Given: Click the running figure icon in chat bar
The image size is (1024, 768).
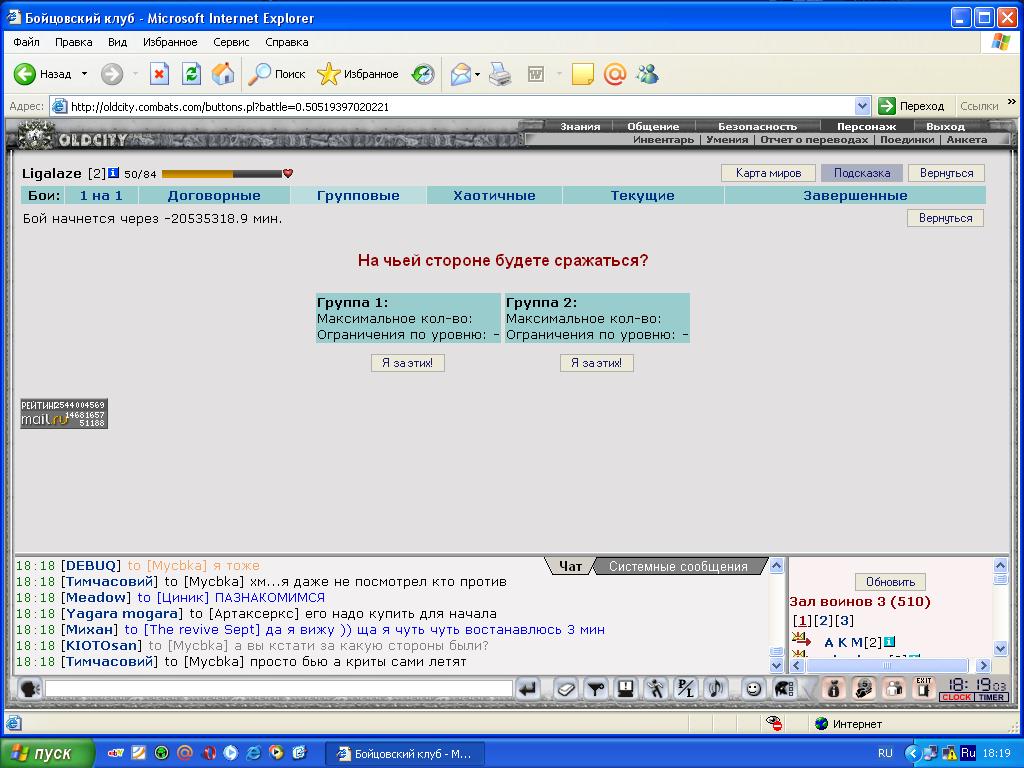Looking at the screenshot, I should 656,688.
